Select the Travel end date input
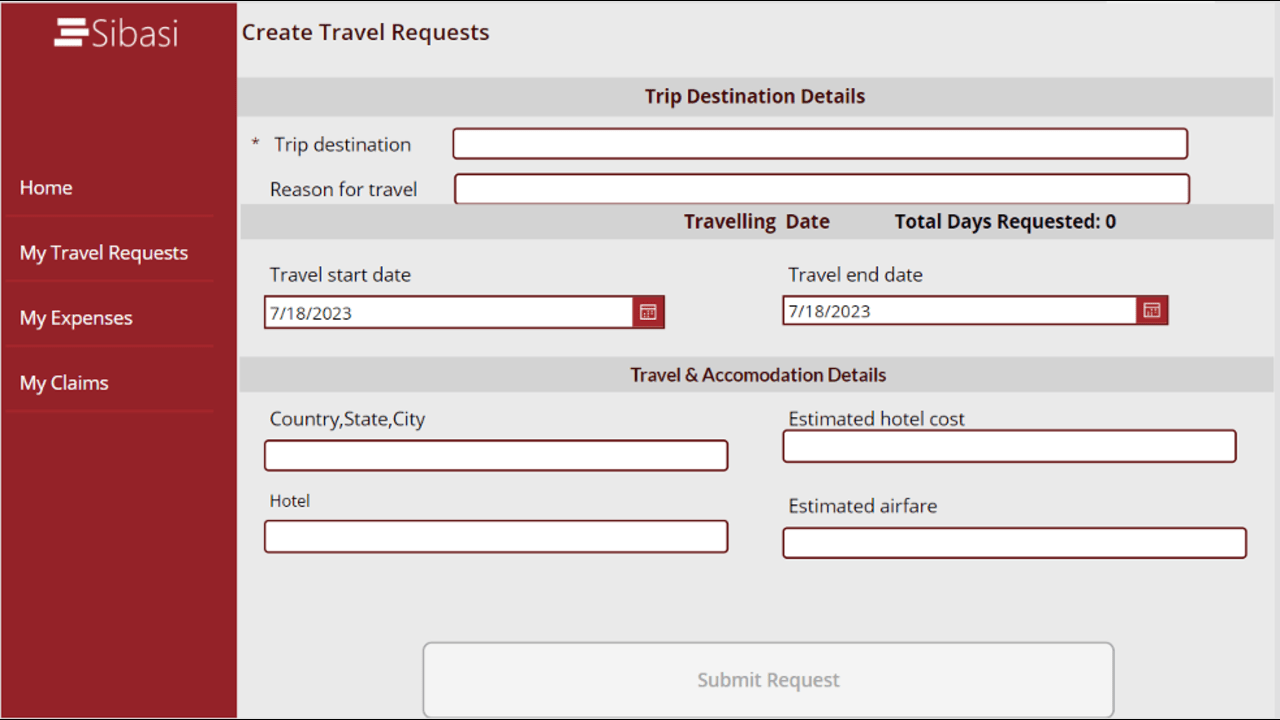Viewport: 1280px width, 720px height. pyautogui.click(x=959, y=311)
